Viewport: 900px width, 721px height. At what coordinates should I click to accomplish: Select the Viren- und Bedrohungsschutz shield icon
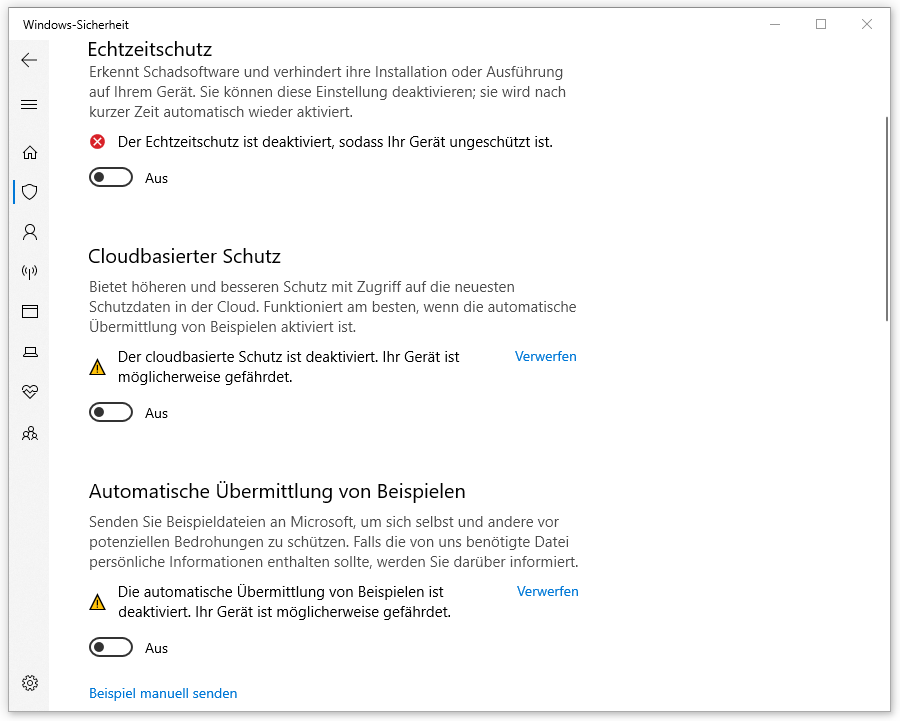click(x=29, y=192)
